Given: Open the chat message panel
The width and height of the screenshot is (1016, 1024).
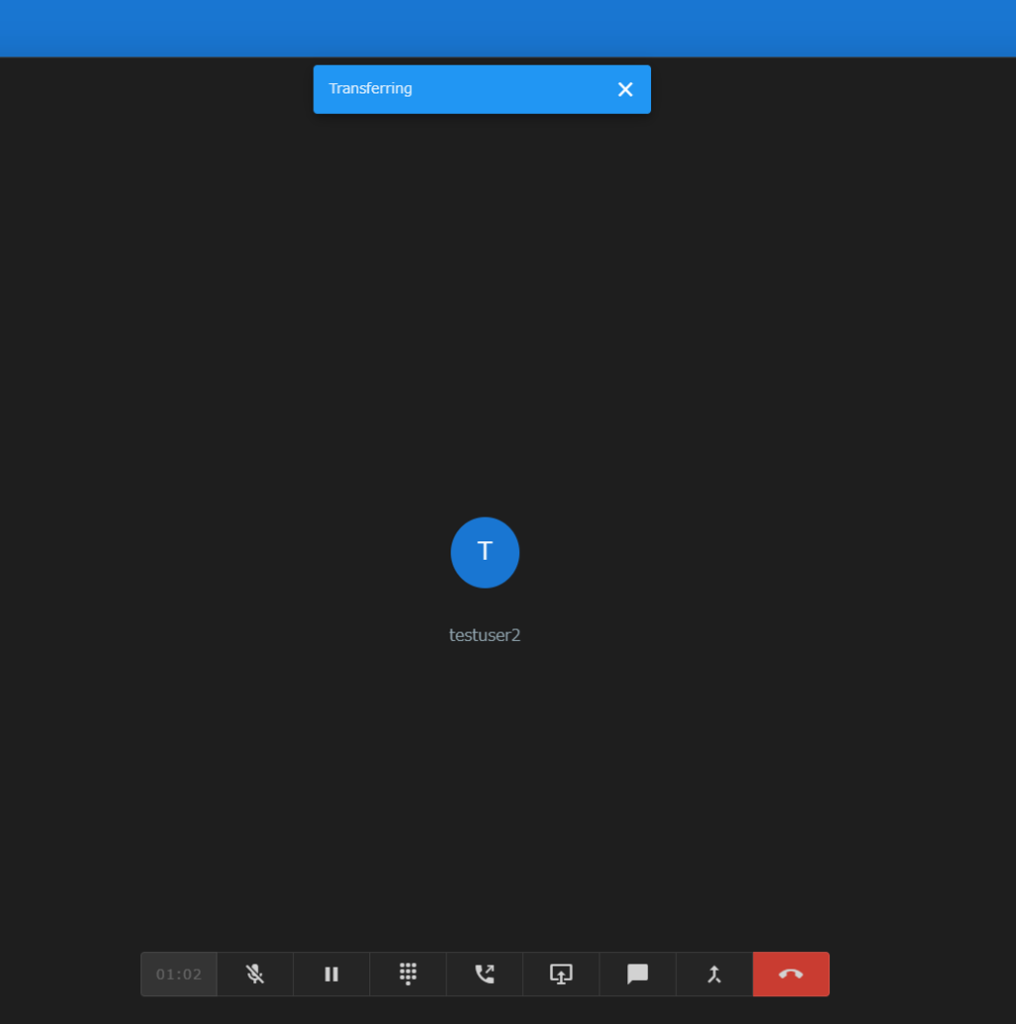Looking at the screenshot, I should tap(638, 974).
